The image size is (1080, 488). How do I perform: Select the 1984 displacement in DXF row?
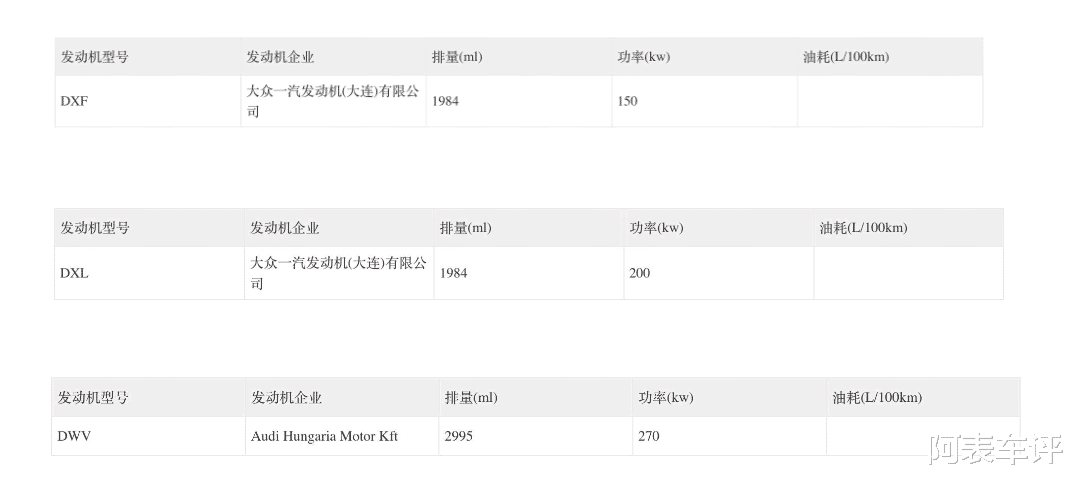coord(446,101)
